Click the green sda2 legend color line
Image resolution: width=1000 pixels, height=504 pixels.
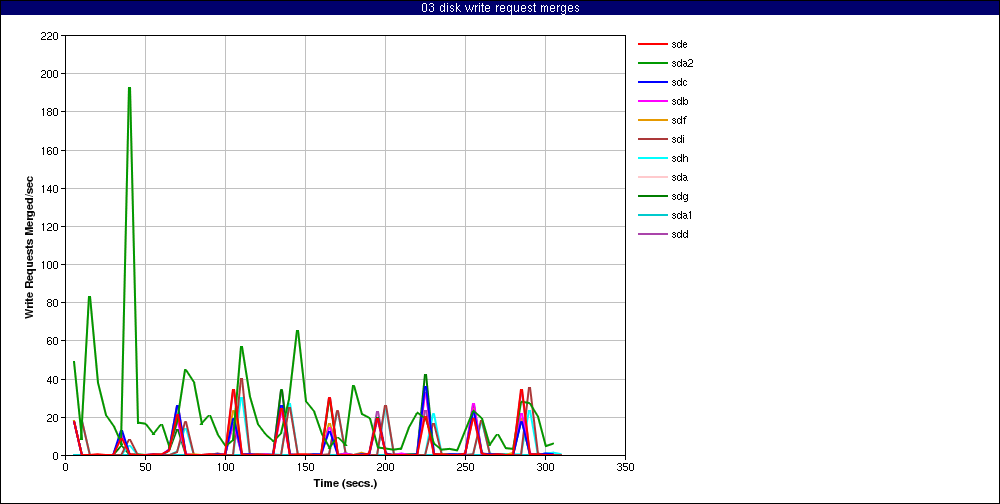coord(651,63)
